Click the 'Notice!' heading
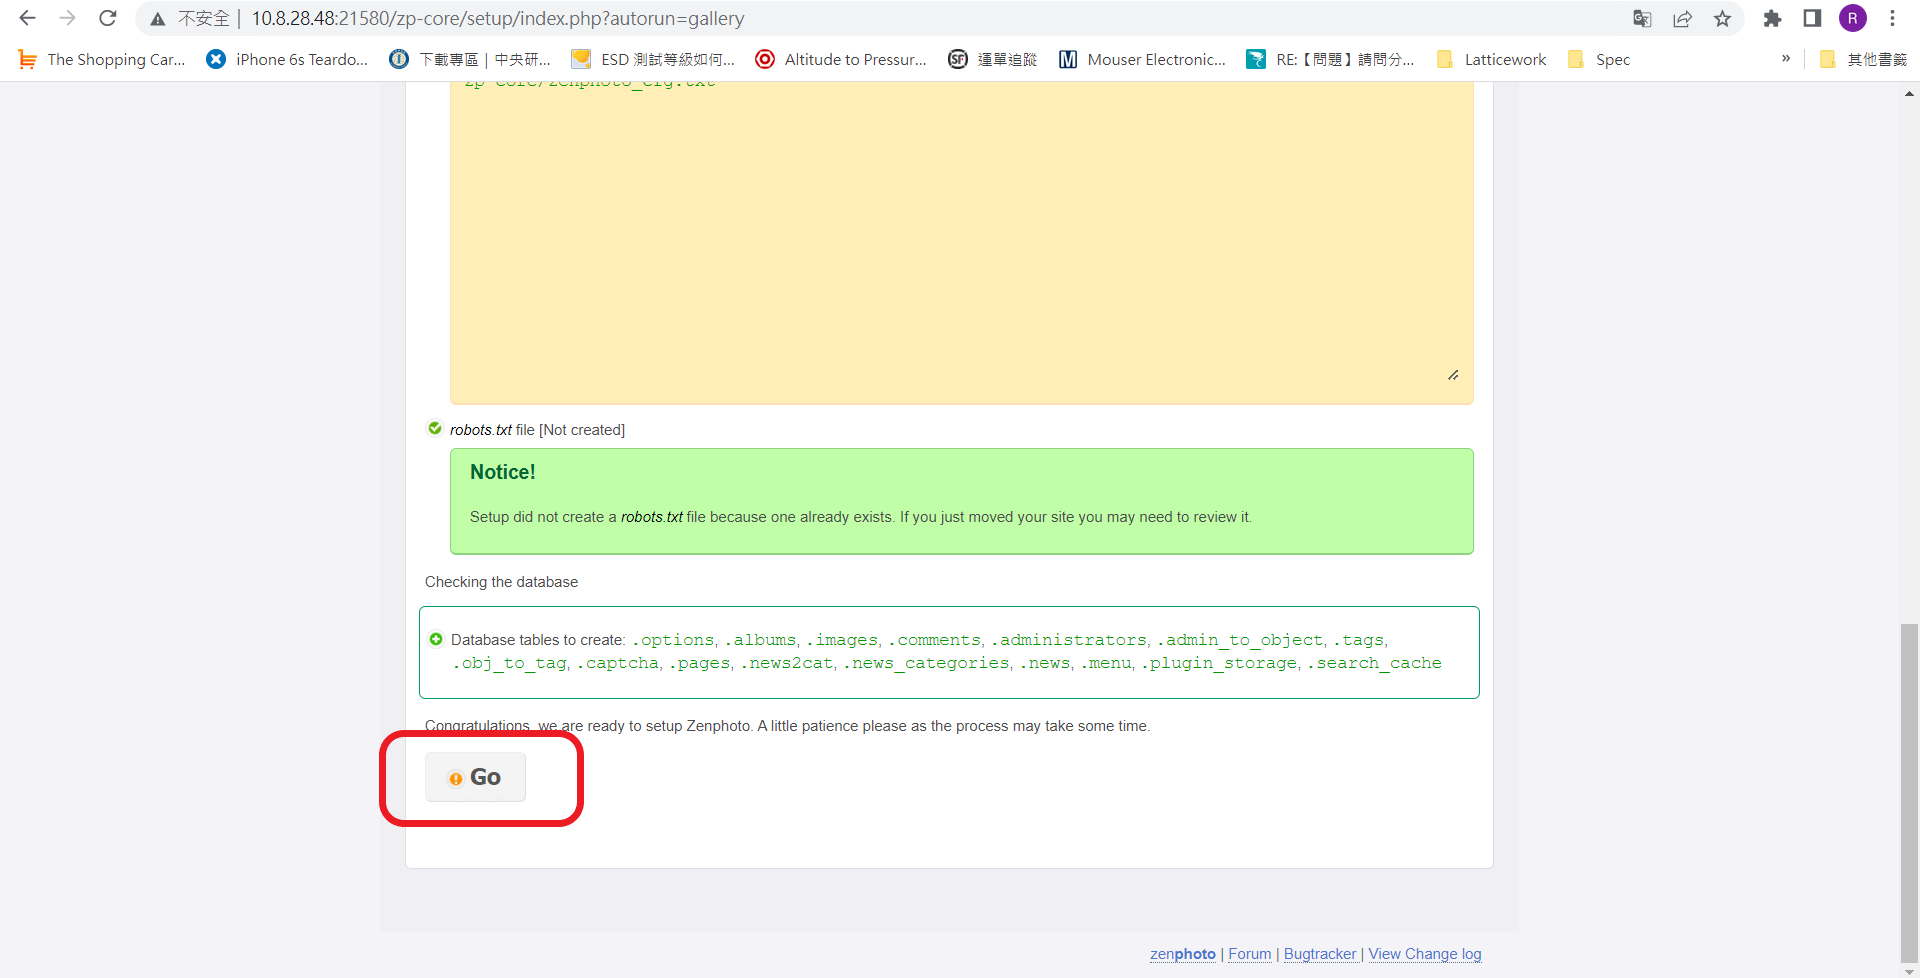The image size is (1920, 978). (x=502, y=472)
